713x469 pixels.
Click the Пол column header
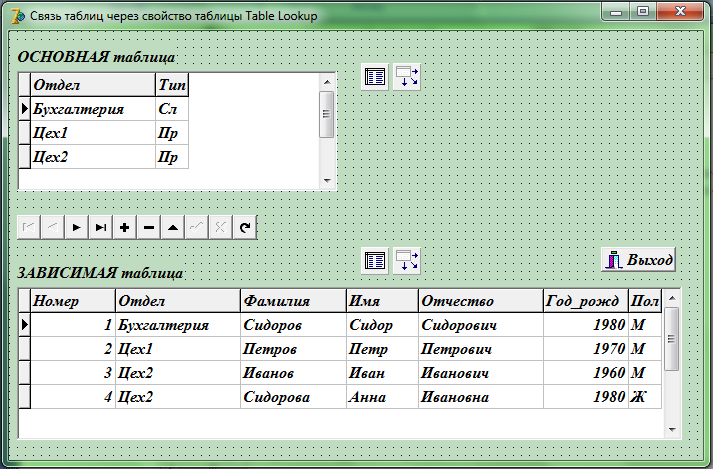click(645, 301)
